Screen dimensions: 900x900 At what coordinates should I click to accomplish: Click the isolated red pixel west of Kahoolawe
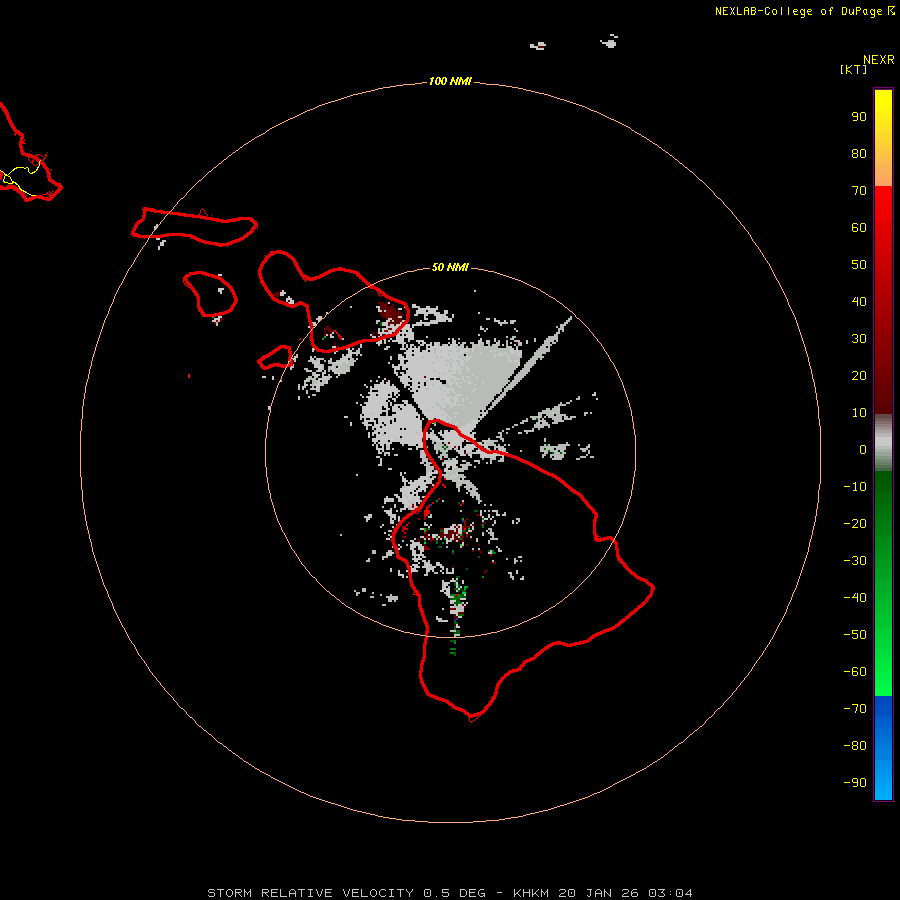pos(189,376)
